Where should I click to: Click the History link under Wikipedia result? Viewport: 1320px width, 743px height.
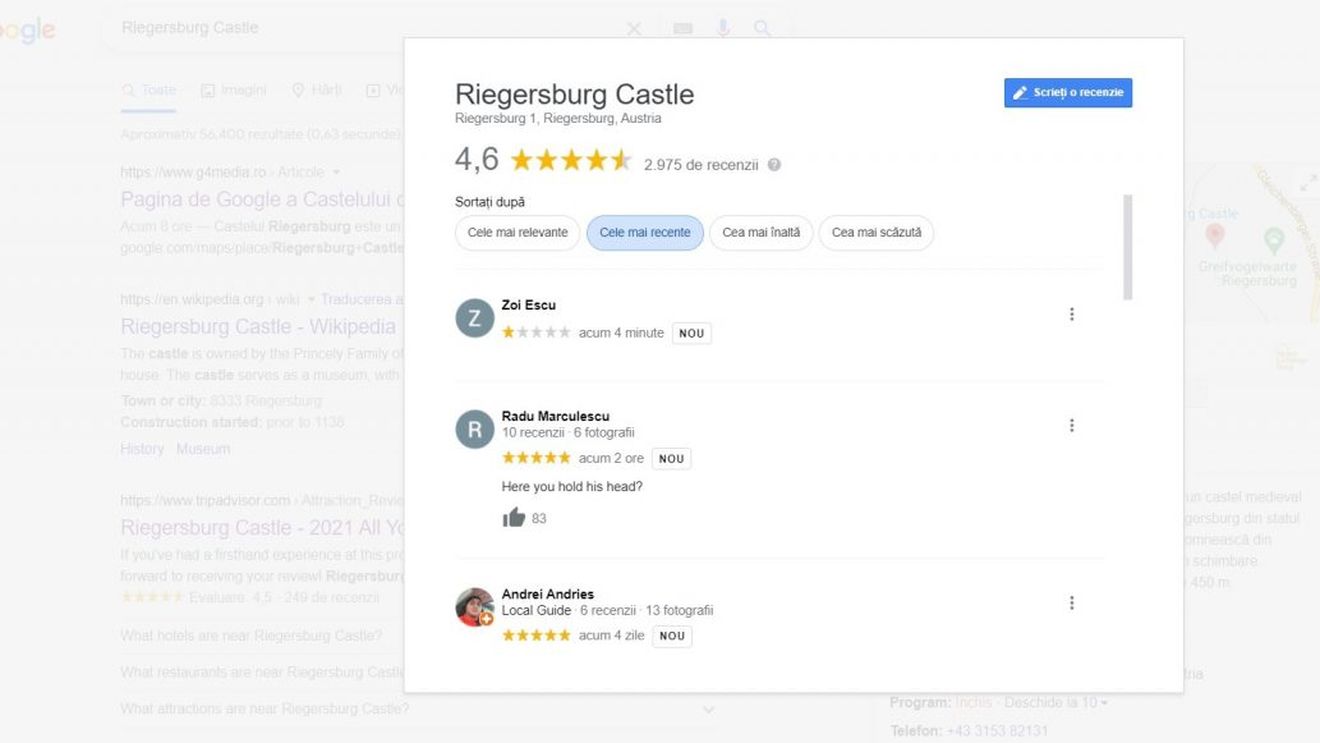pos(142,449)
